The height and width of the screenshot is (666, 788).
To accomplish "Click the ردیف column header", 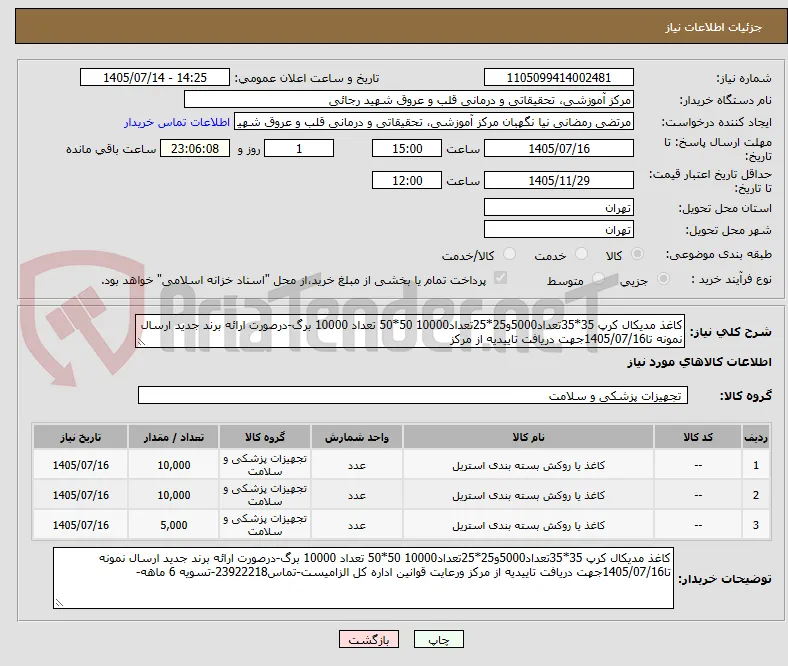I will point(755,437).
